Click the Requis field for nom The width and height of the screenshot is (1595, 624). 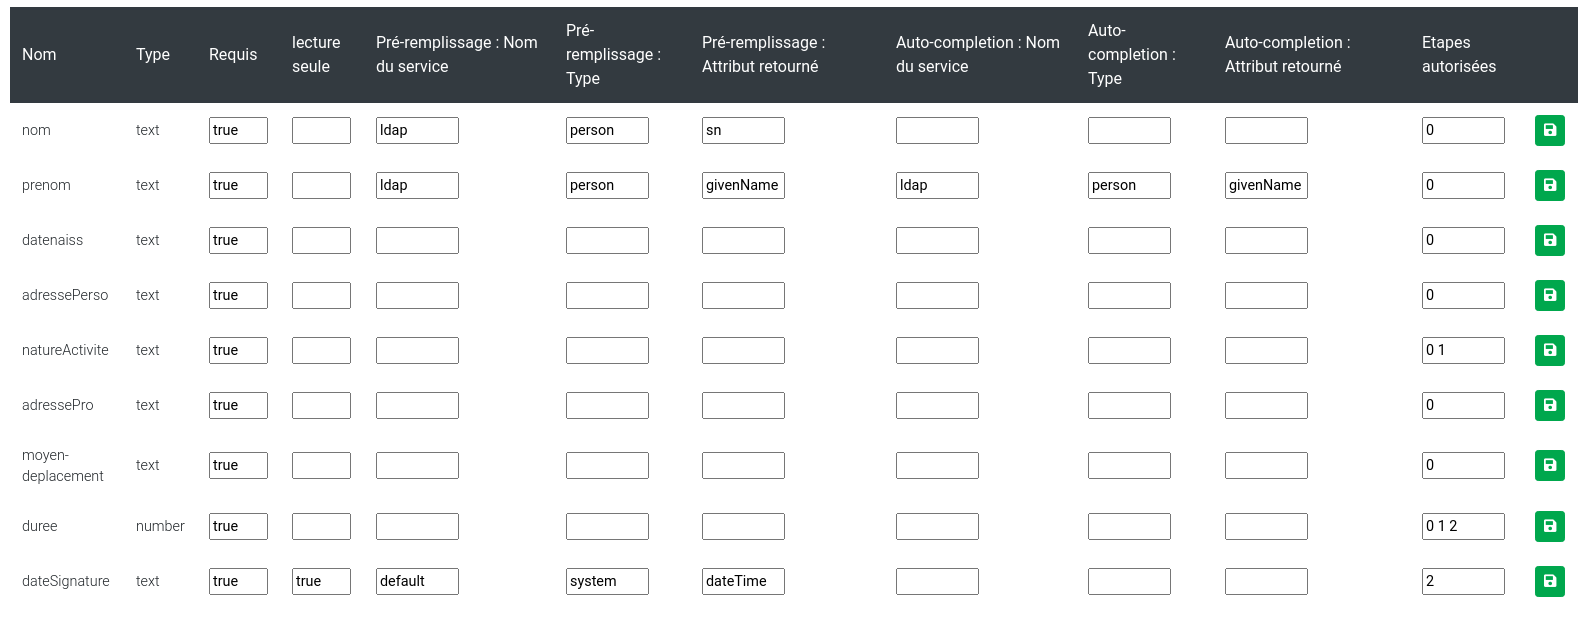[238, 130]
